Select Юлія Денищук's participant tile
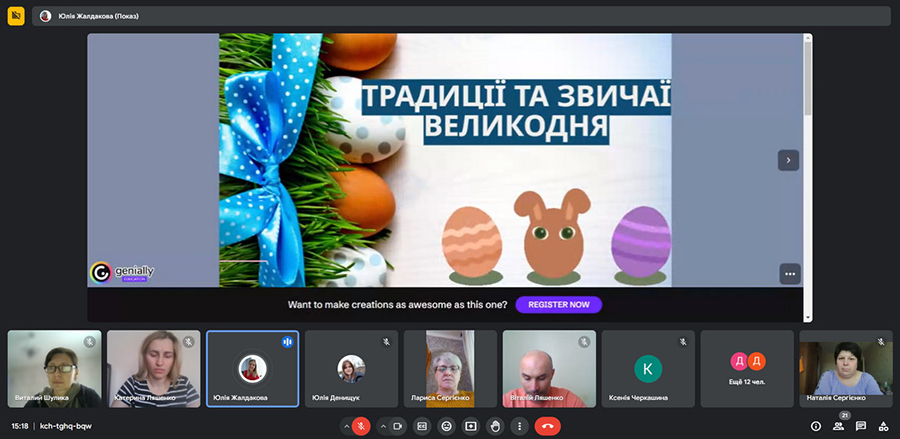This screenshot has width=900, height=439. click(x=351, y=368)
